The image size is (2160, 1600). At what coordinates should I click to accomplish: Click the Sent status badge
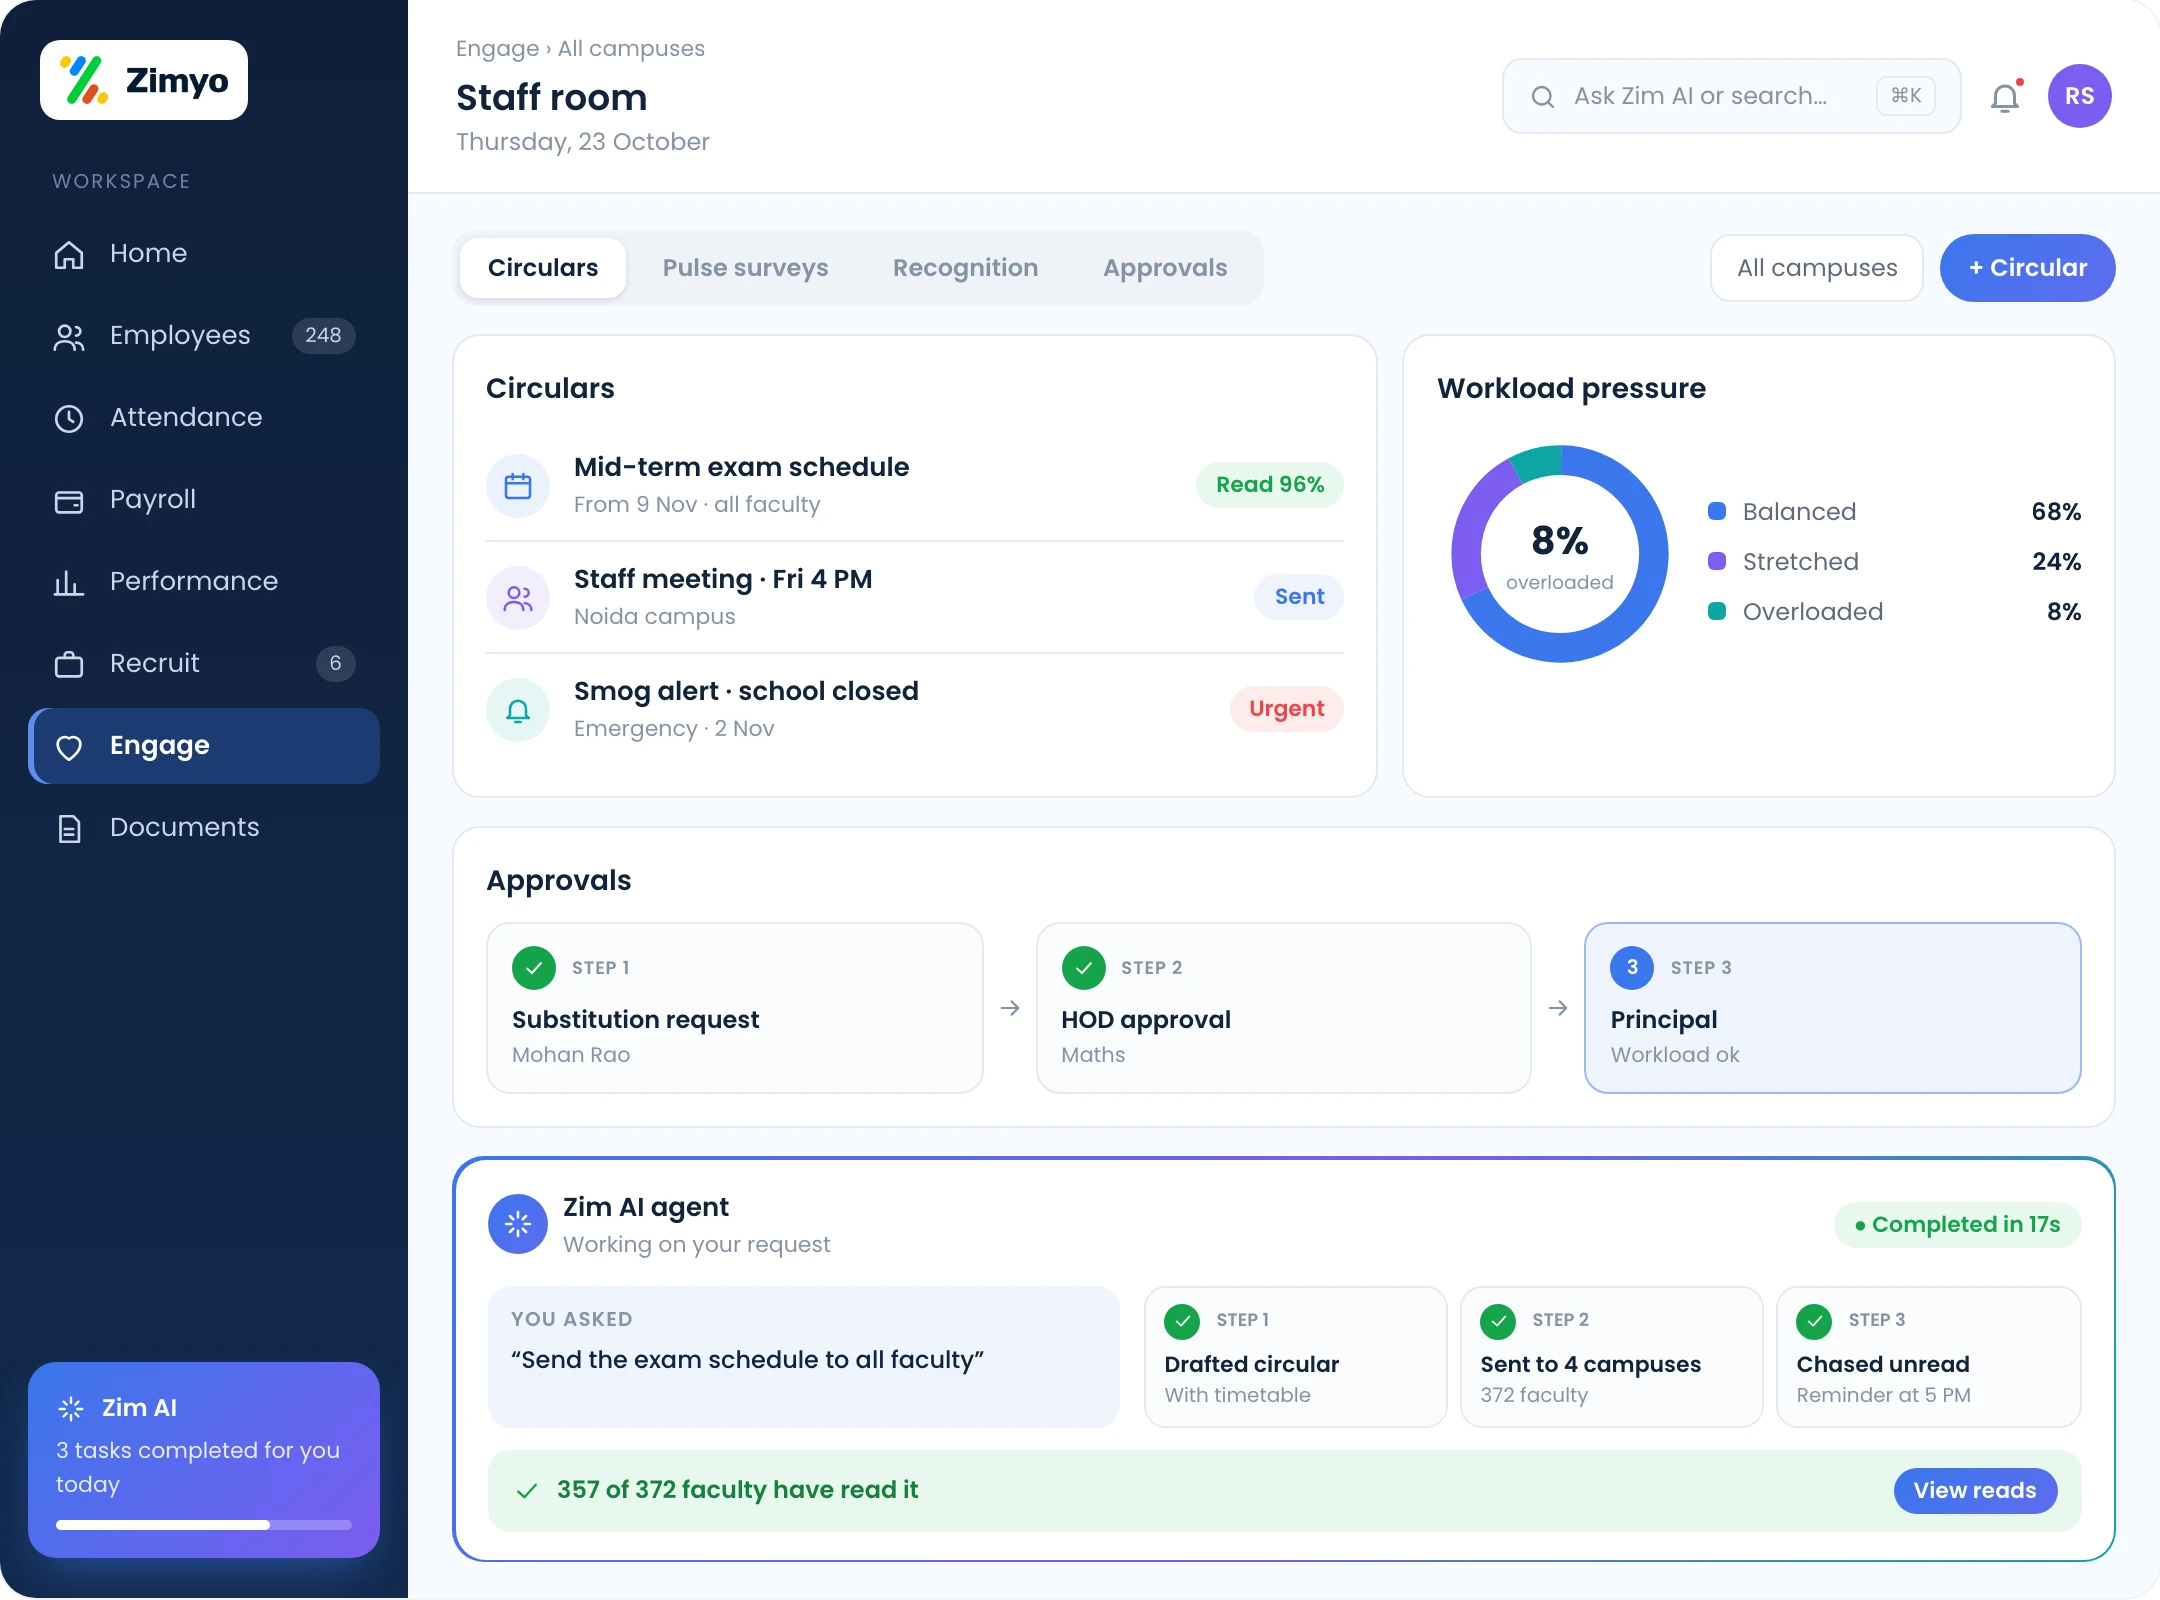tap(1299, 597)
